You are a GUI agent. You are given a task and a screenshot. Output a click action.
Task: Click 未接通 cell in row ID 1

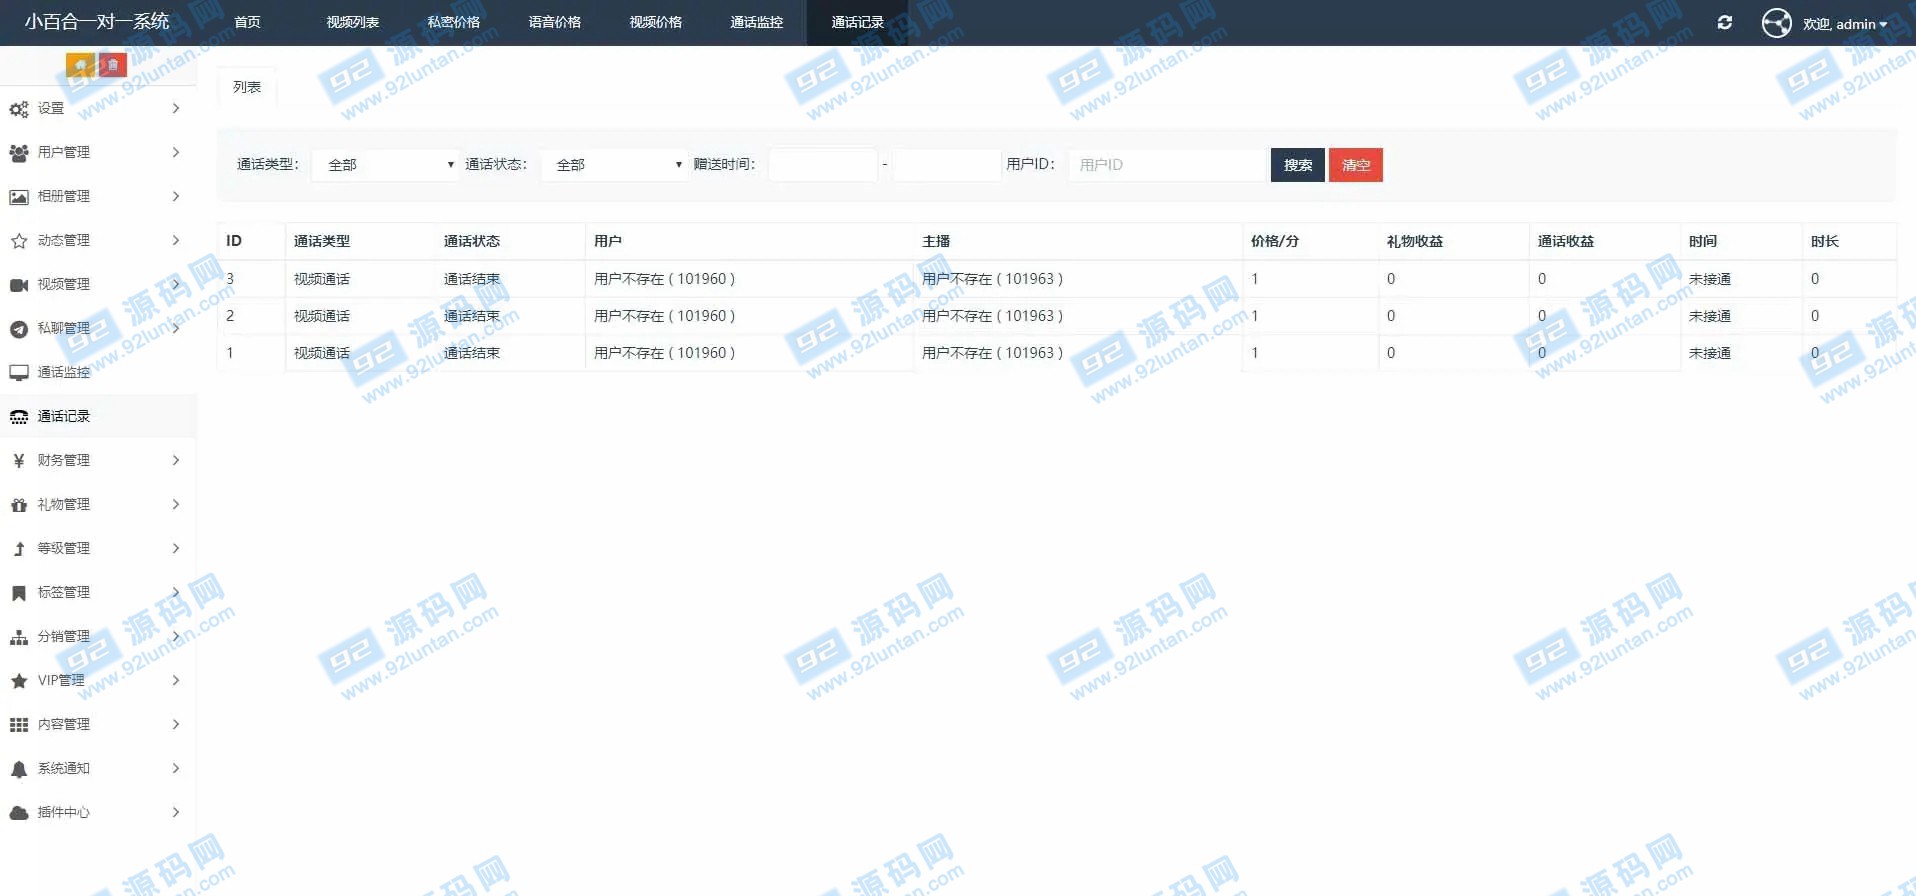point(1710,353)
